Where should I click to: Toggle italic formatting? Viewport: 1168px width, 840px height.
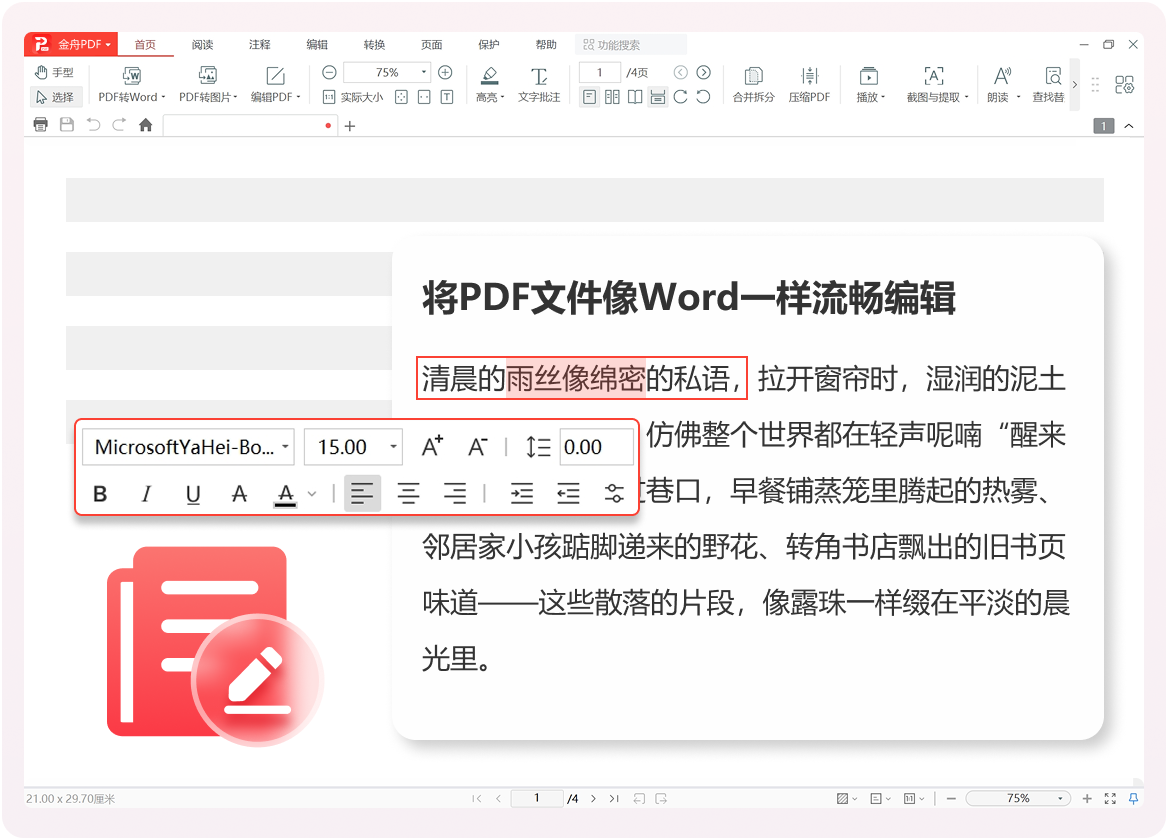click(x=146, y=494)
